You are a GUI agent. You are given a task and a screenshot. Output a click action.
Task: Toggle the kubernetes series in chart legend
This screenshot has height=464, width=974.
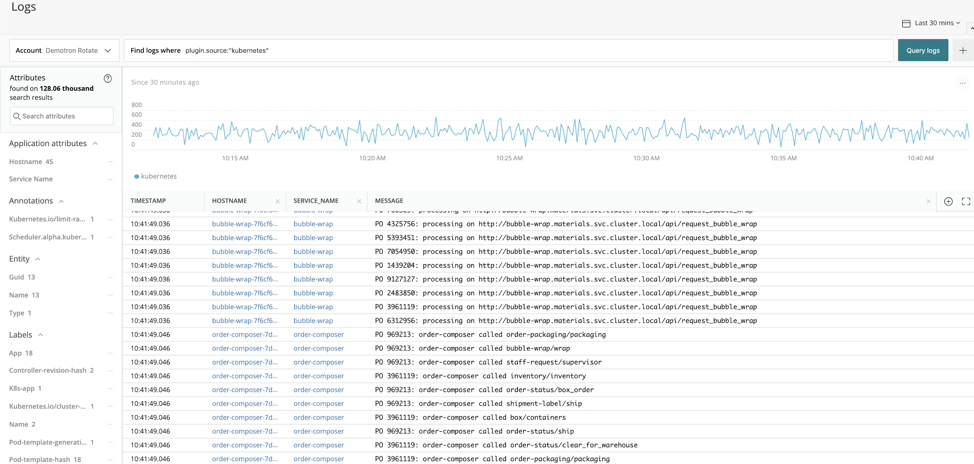tap(155, 176)
